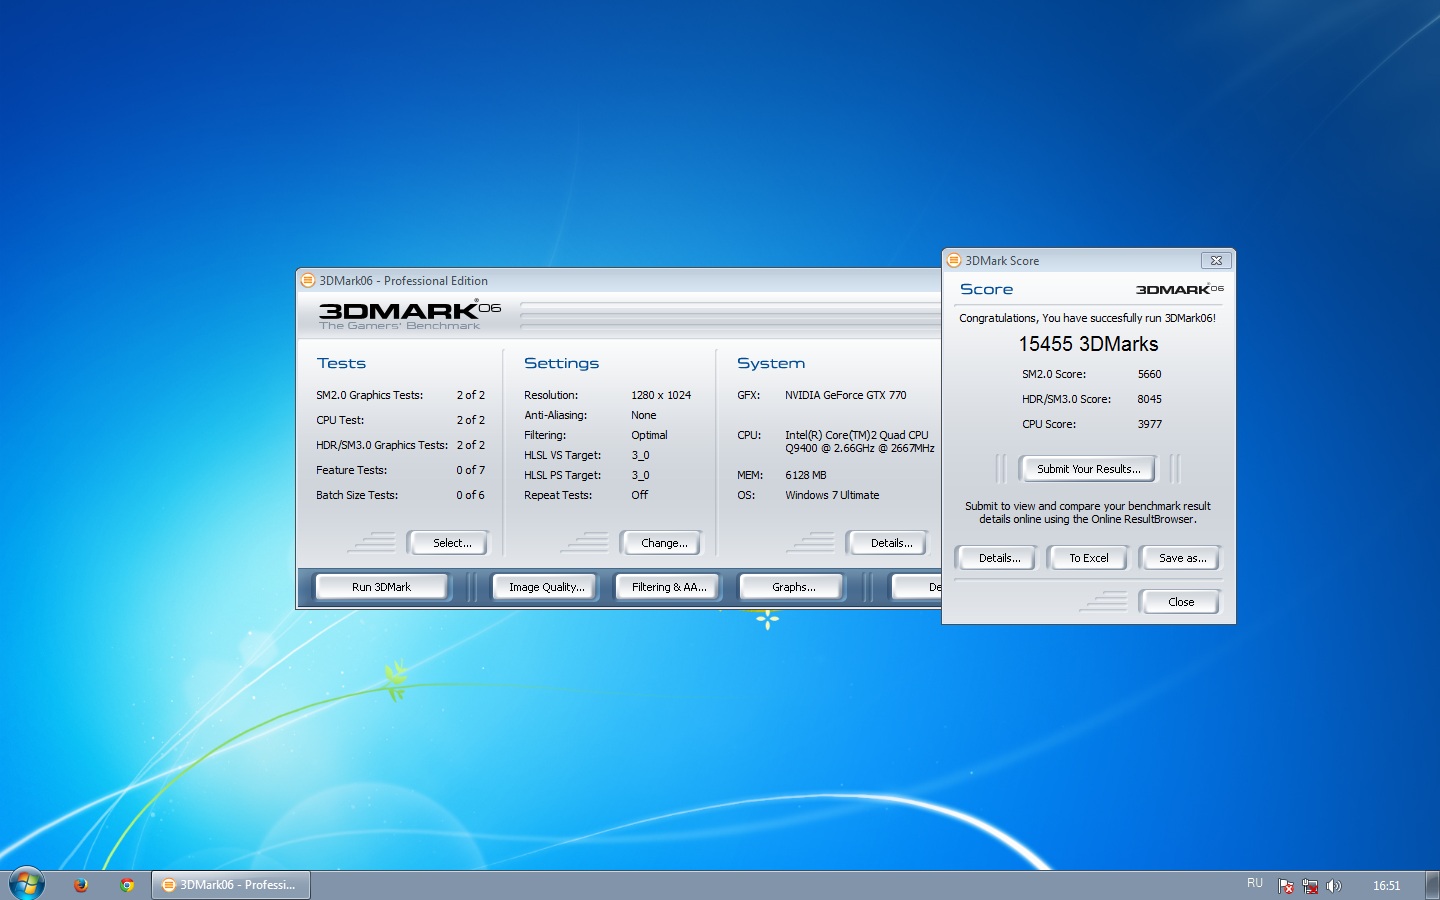This screenshot has height=900, width=1440.
Task: Switch to the 3DMark06 taskbar item
Action: click(x=231, y=885)
